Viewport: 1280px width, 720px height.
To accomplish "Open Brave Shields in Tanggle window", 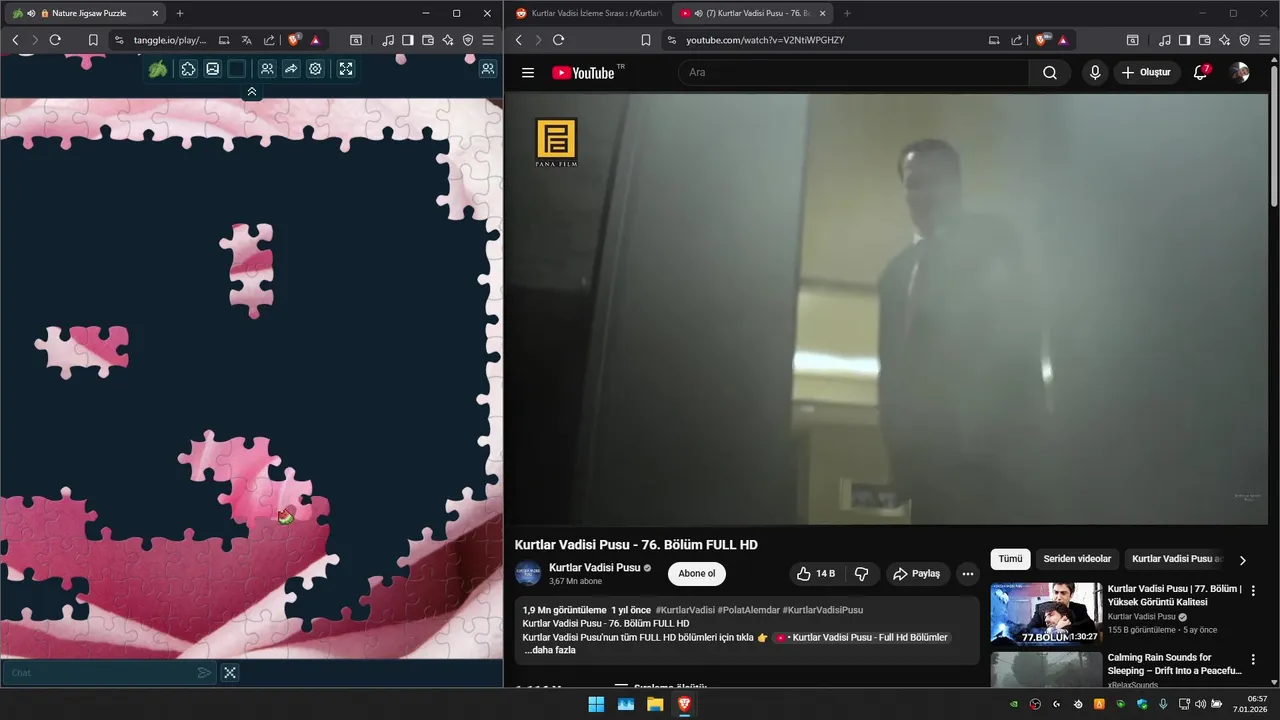I will (294, 40).
